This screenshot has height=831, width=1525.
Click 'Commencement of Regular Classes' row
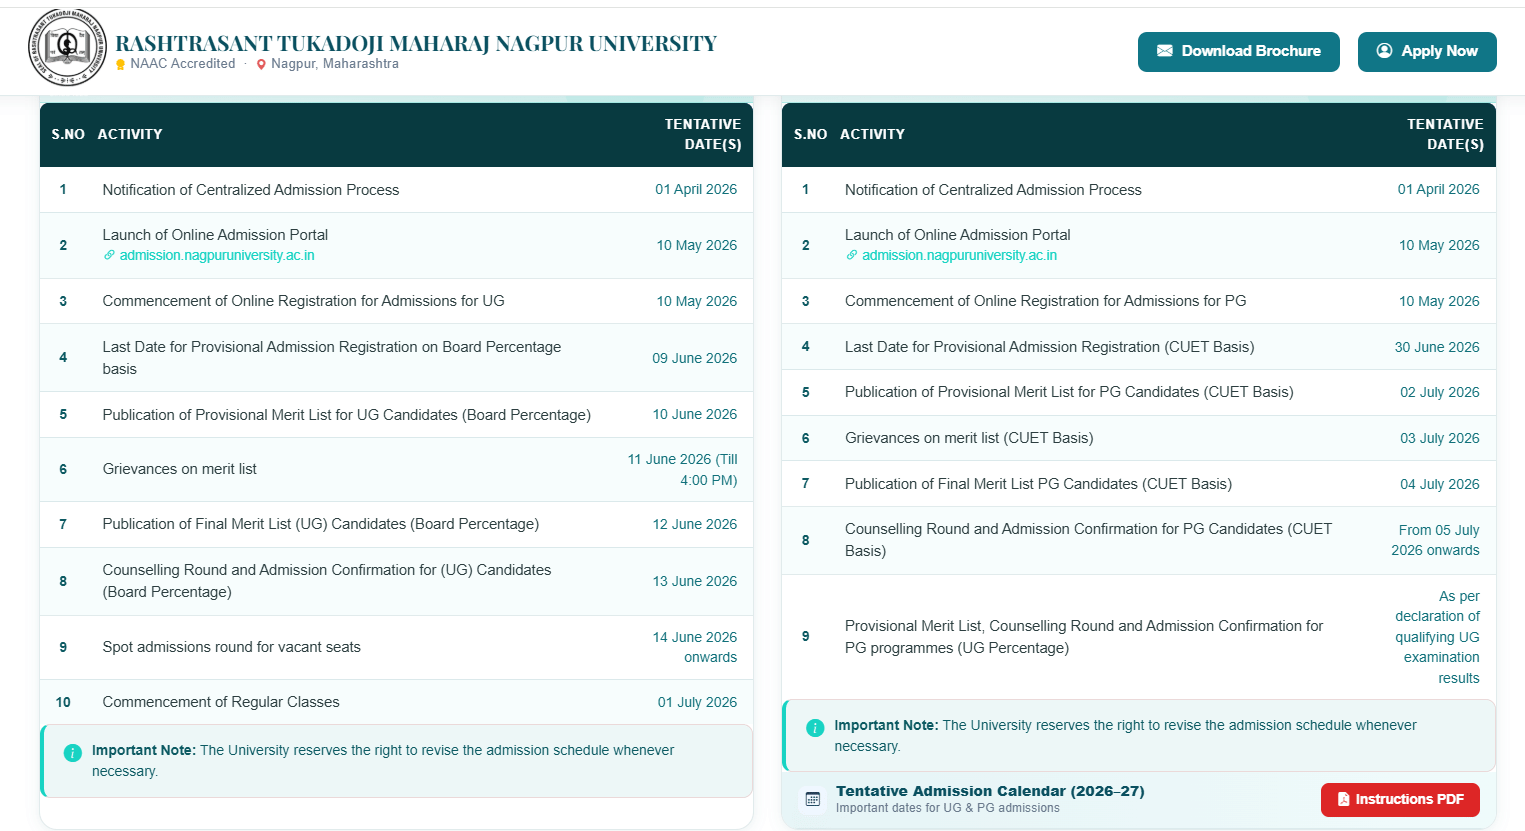[396, 702]
